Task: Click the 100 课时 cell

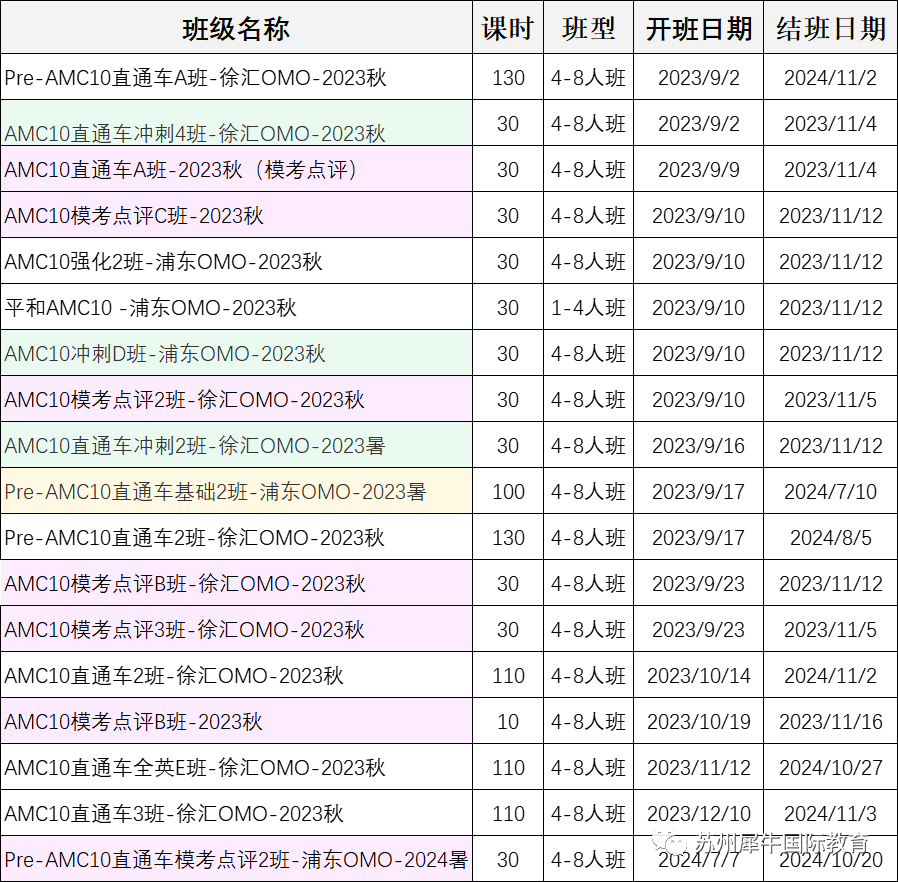Action: (508, 491)
